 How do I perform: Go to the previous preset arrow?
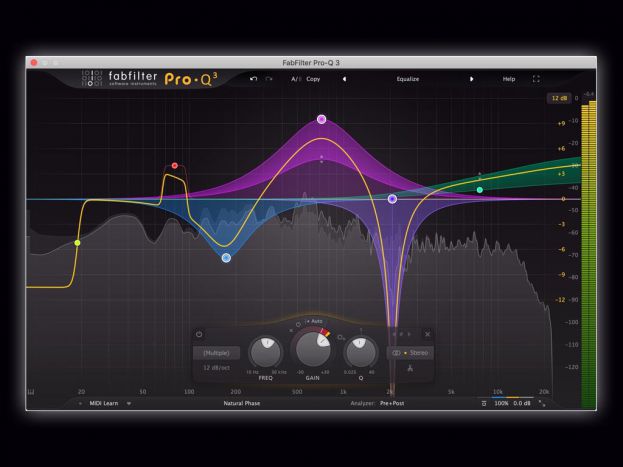[344, 78]
